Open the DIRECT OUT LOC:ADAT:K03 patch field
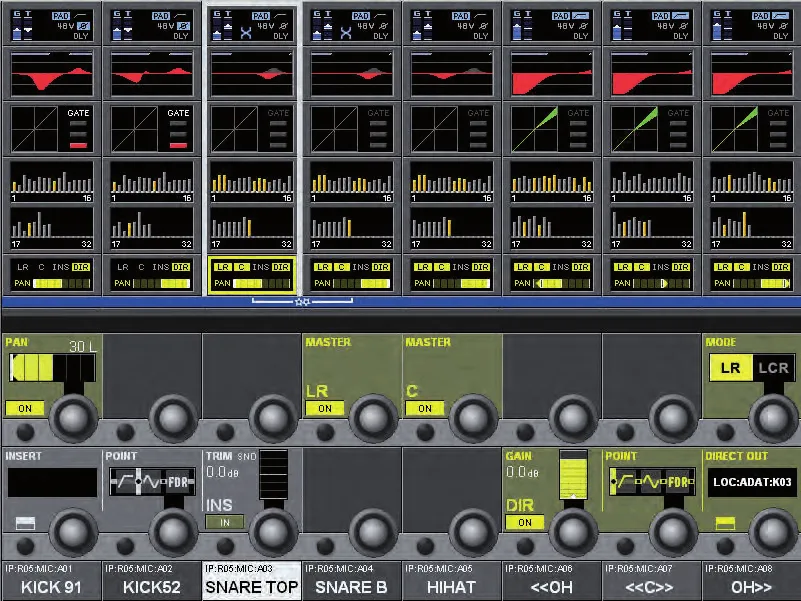801x601 pixels. tap(752, 482)
